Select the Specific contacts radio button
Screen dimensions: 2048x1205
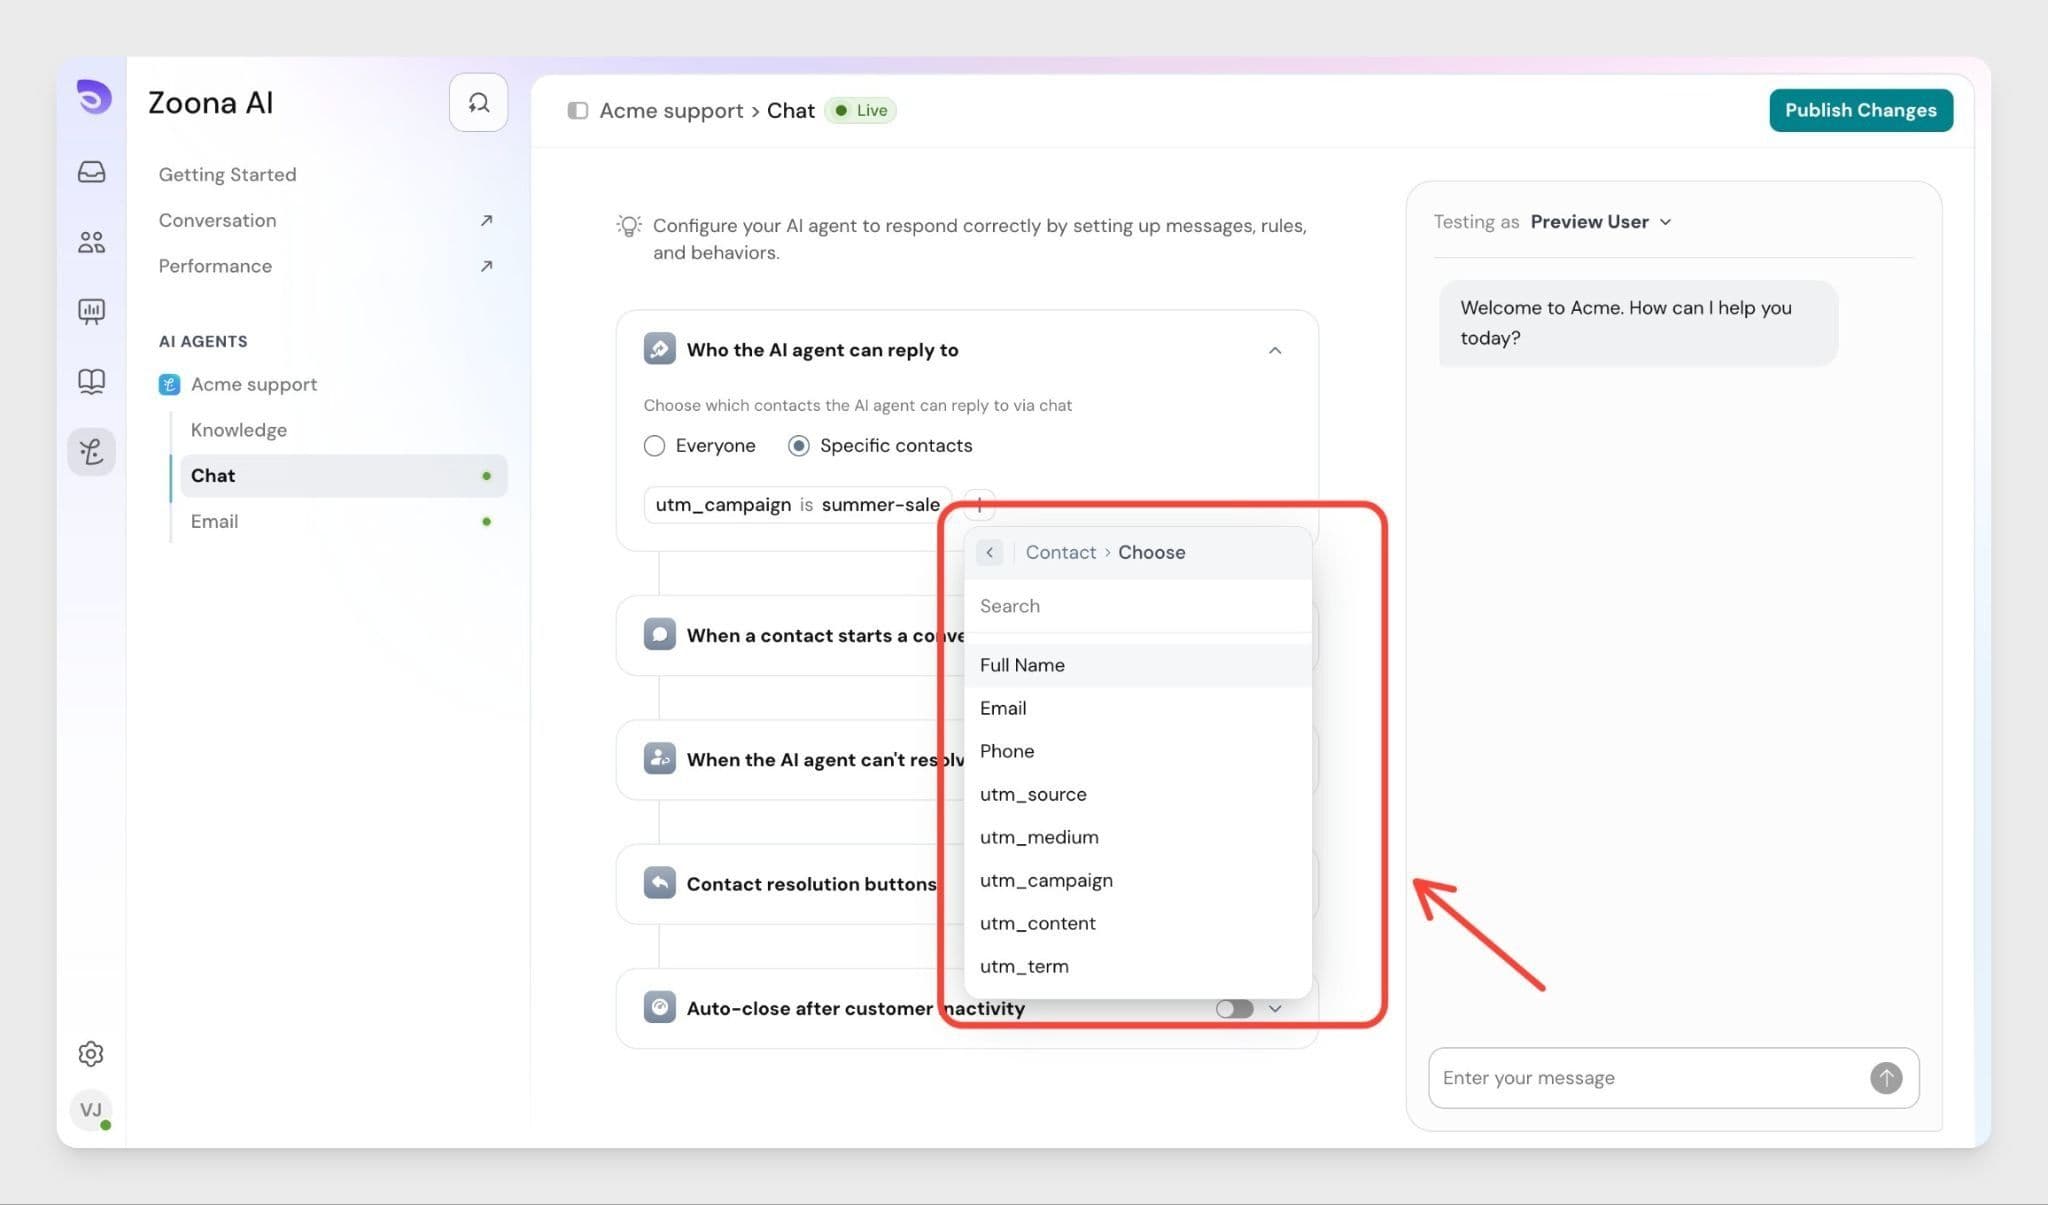(798, 446)
